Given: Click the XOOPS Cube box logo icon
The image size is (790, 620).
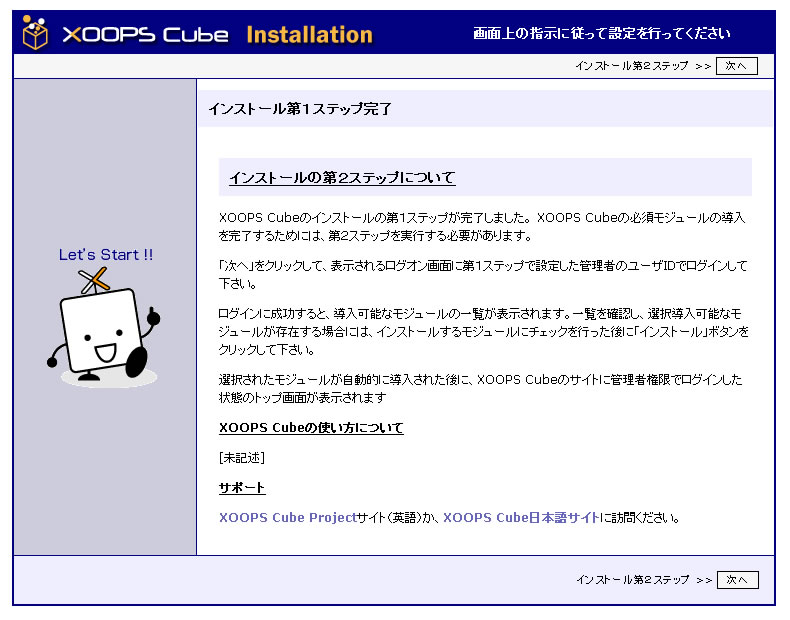Looking at the screenshot, I should (x=35, y=33).
